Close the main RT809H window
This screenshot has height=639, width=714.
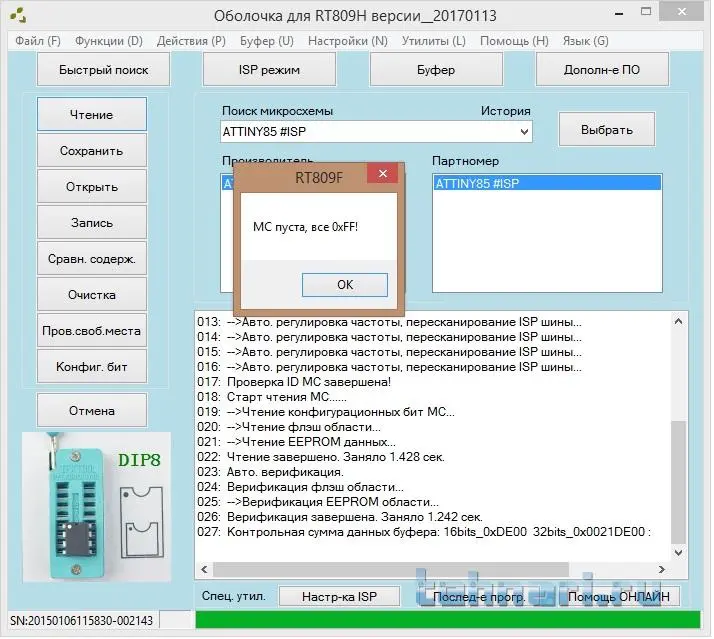682,12
